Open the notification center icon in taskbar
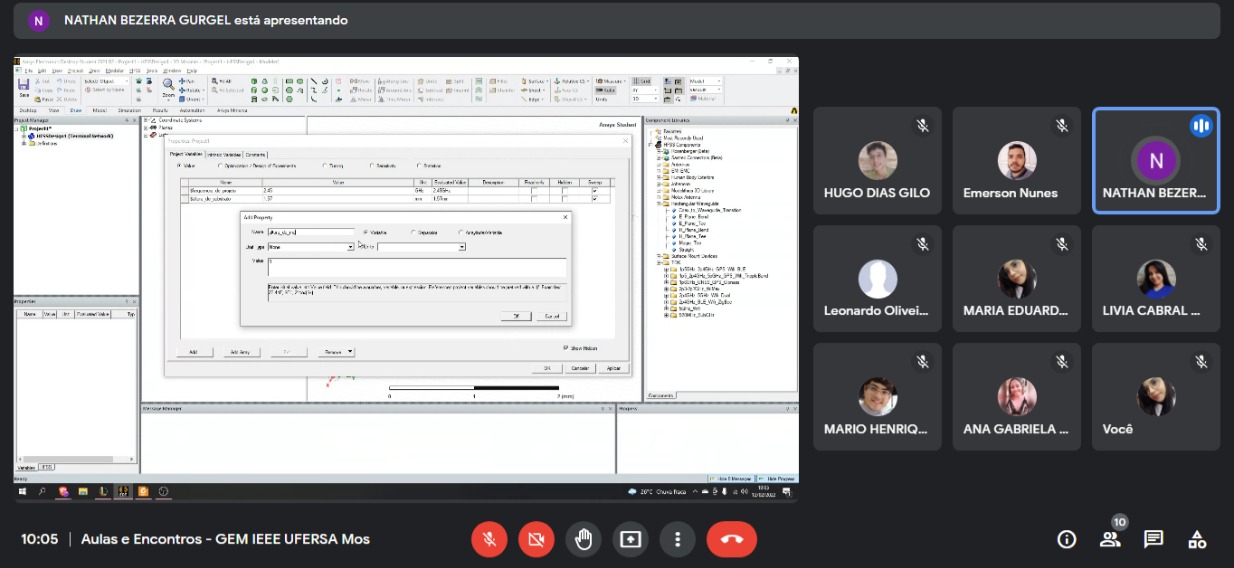Image resolution: width=1234 pixels, height=568 pixels. coord(786,491)
